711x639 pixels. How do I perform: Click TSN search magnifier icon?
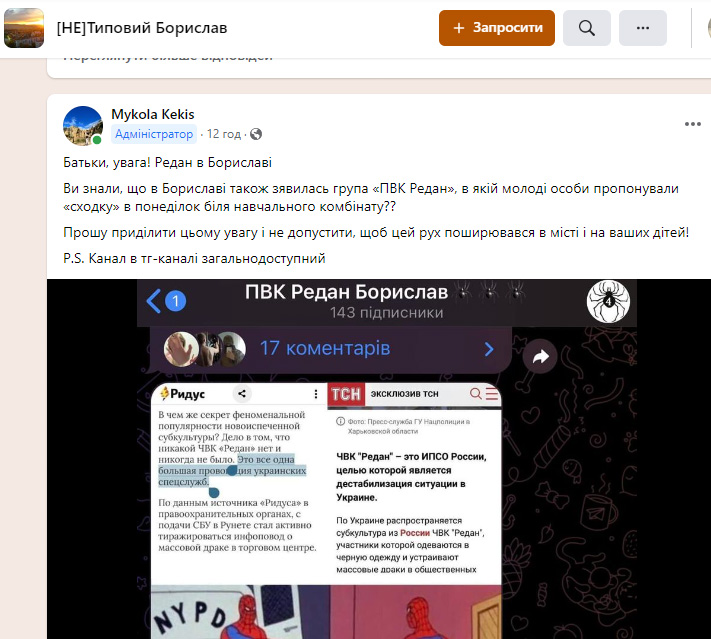[x=476, y=394]
